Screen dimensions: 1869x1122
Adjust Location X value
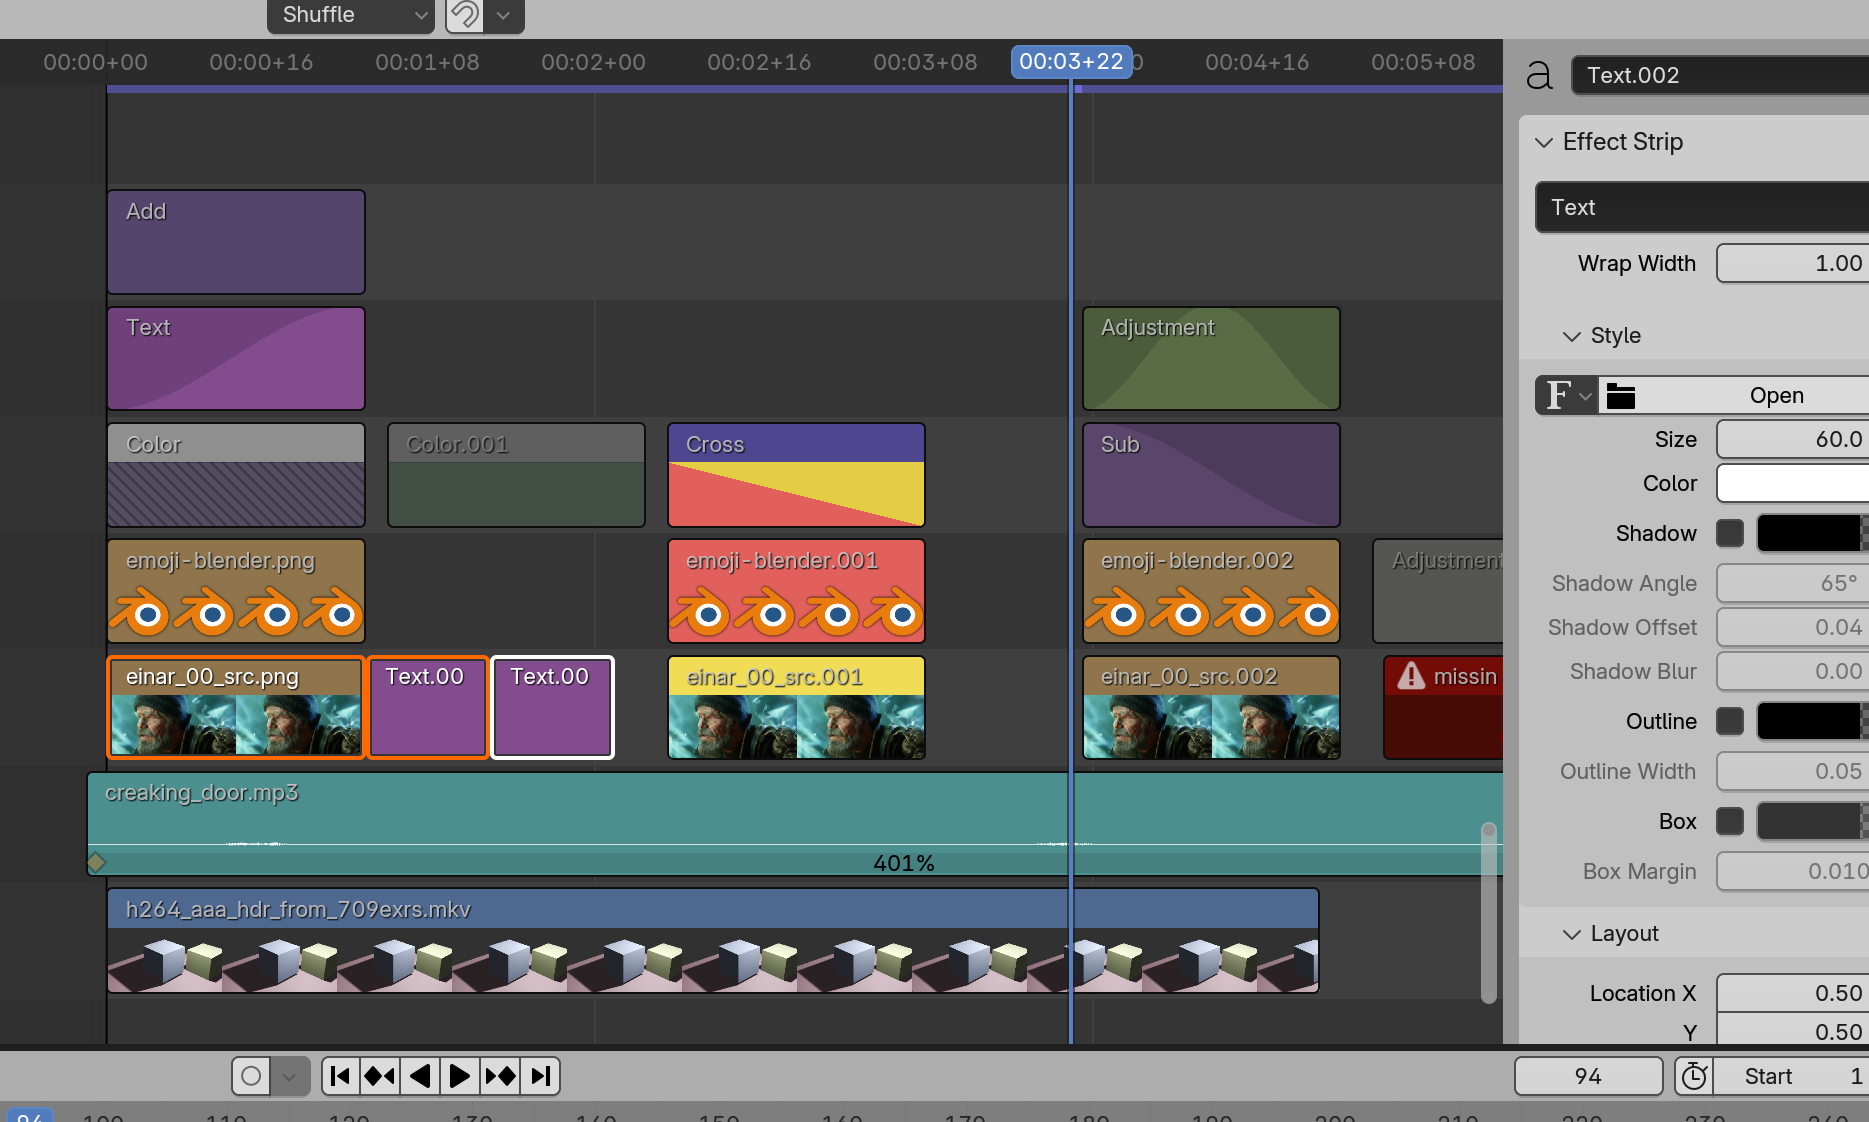click(1792, 993)
